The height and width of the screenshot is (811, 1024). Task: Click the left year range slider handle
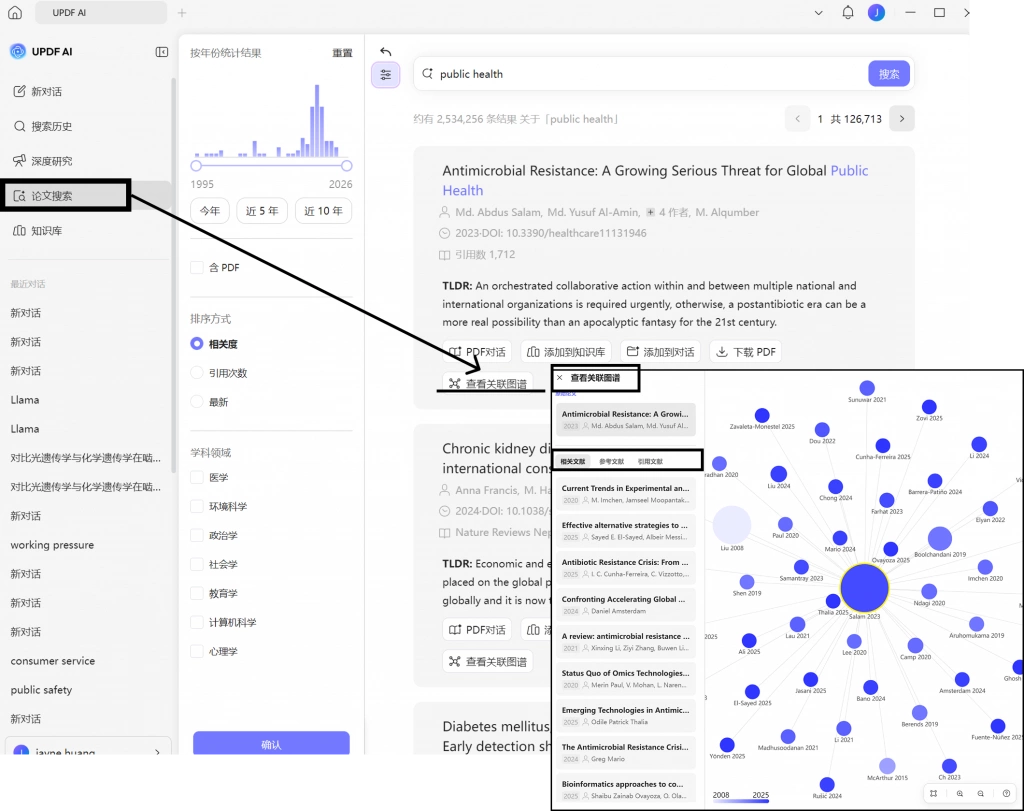pos(196,165)
